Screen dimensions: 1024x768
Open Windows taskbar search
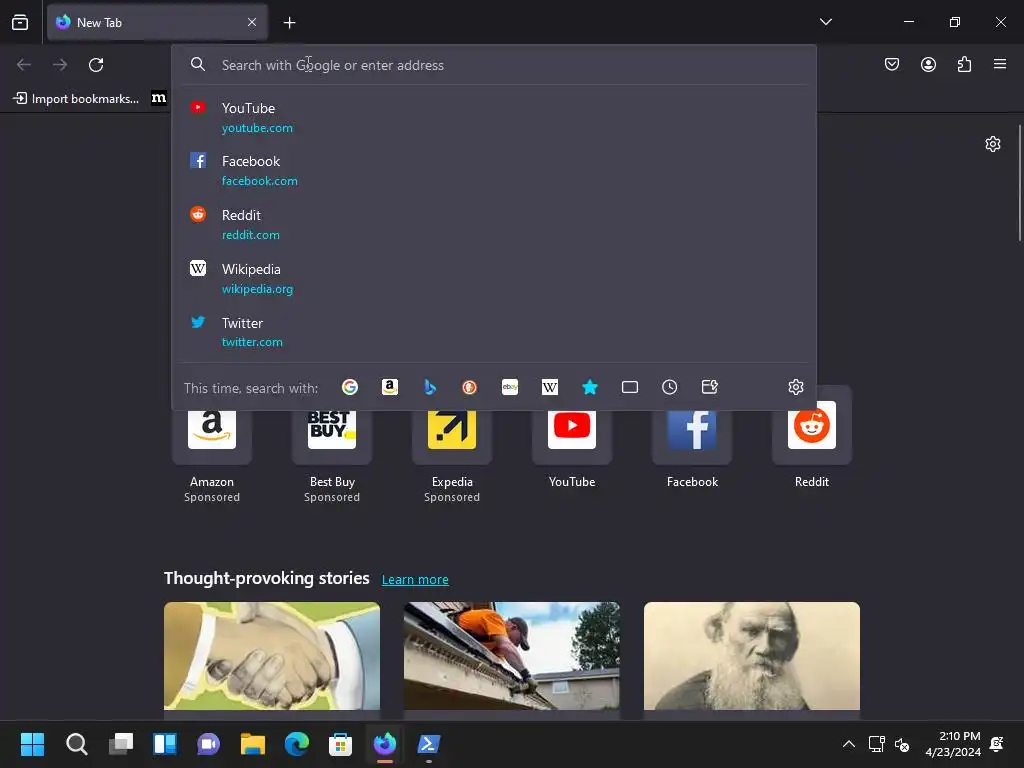pos(76,744)
